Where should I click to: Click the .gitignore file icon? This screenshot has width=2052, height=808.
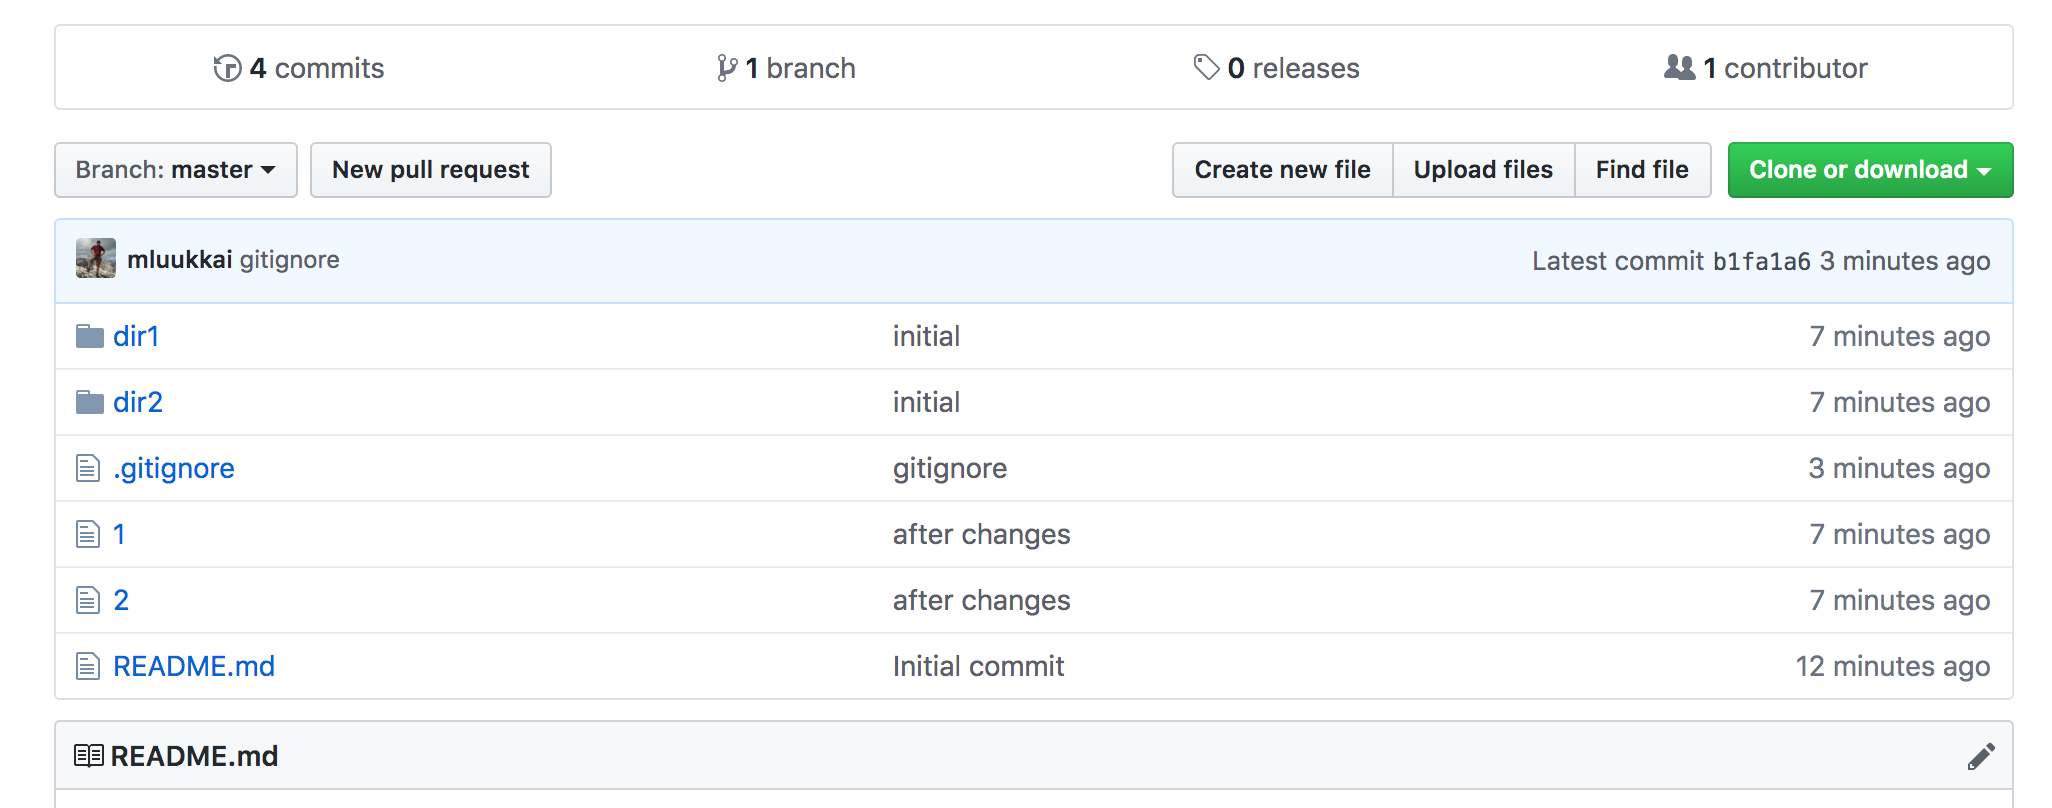88,468
